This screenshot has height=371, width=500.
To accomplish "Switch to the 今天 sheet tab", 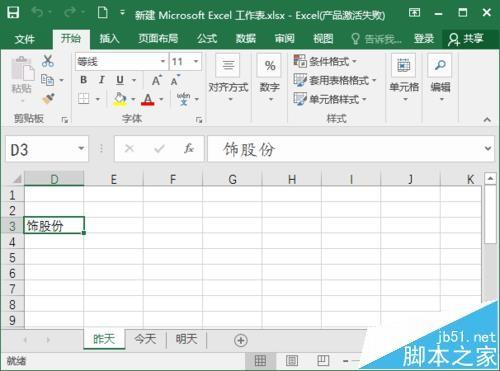I will (x=145, y=339).
